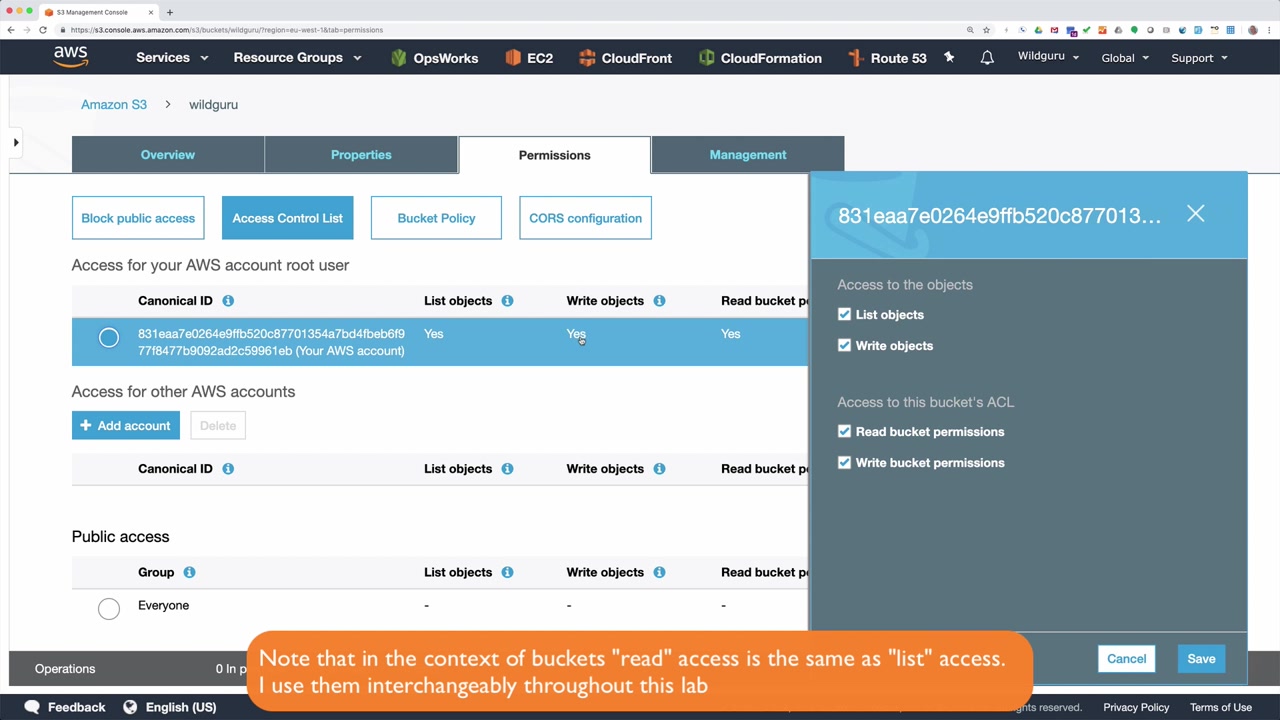The image size is (1280, 720).
Task: Click Write objects info icon under root user access
Action: point(659,301)
